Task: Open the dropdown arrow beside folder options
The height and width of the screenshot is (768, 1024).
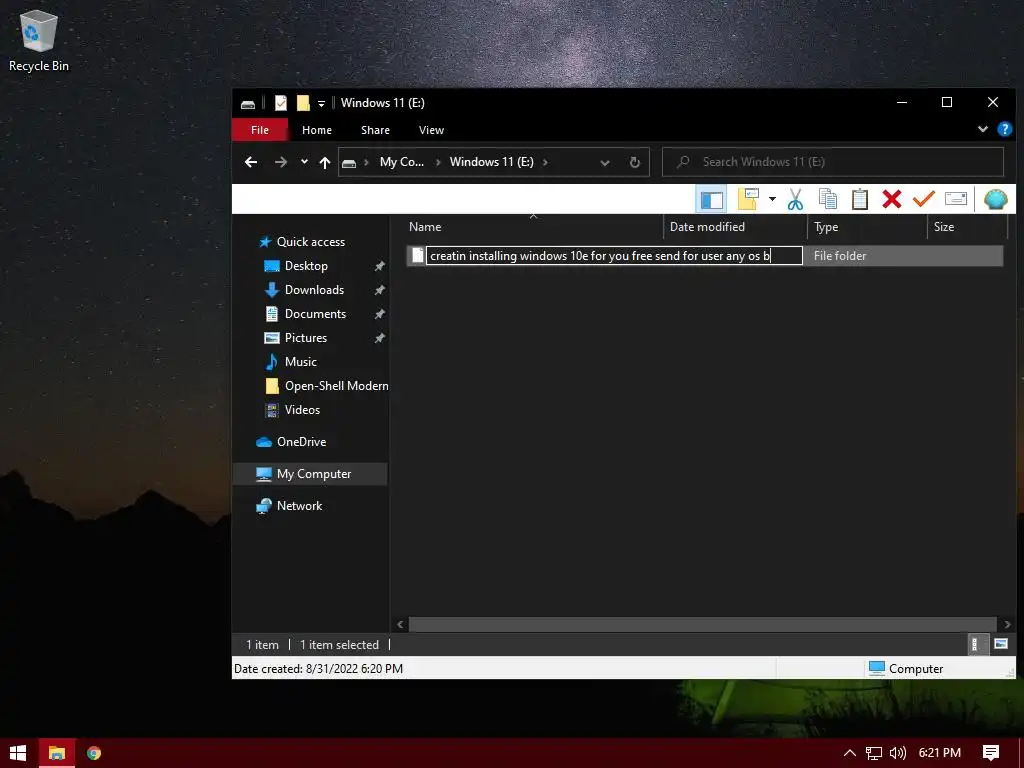Action: [772, 199]
